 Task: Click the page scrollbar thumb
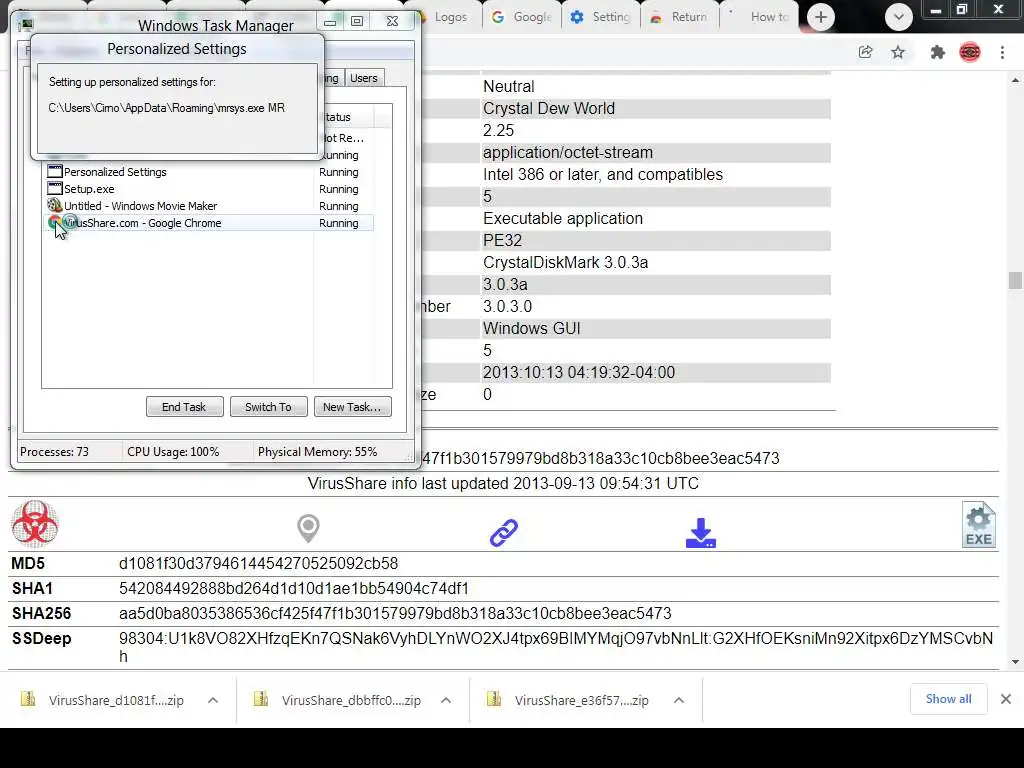click(1015, 281)
